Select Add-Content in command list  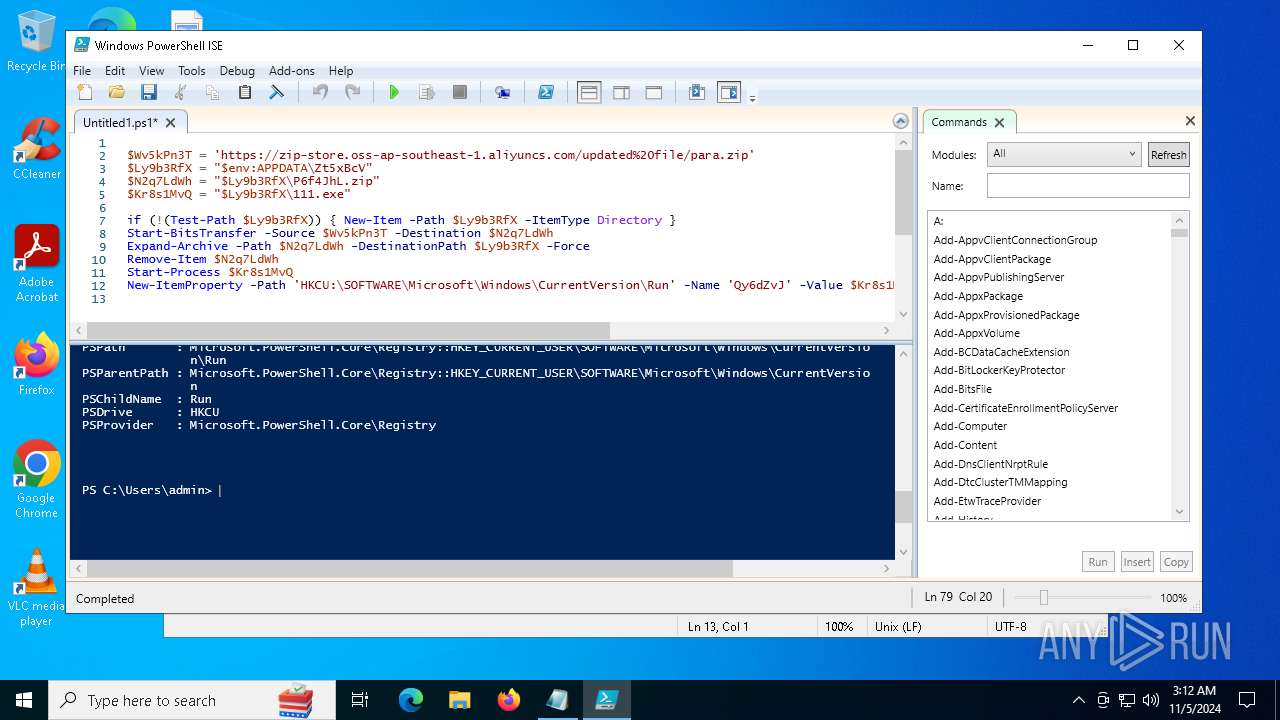[965, 445]
